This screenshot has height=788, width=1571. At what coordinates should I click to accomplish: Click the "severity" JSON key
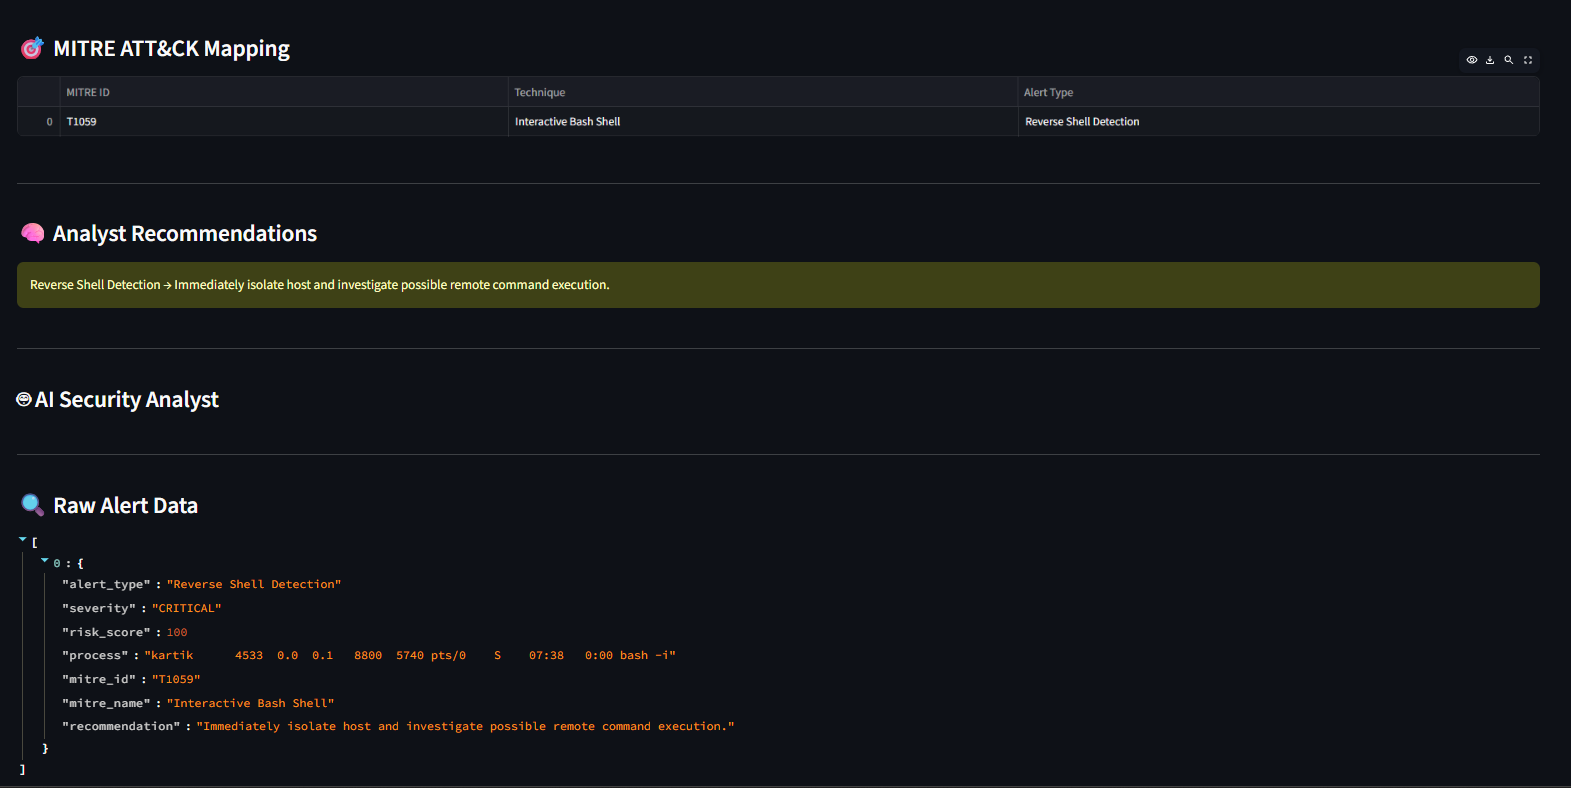(99, 608)
